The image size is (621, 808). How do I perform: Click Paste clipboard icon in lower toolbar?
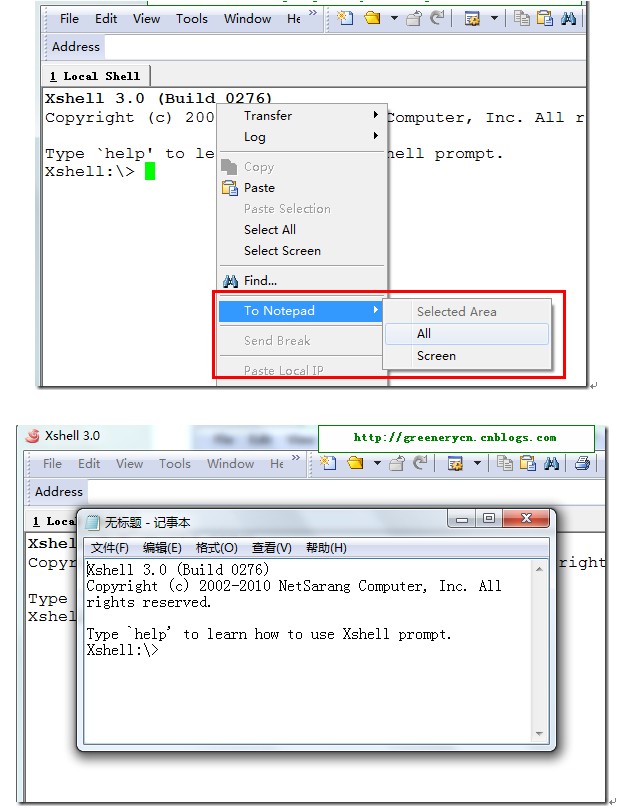[x=527, y=464]
